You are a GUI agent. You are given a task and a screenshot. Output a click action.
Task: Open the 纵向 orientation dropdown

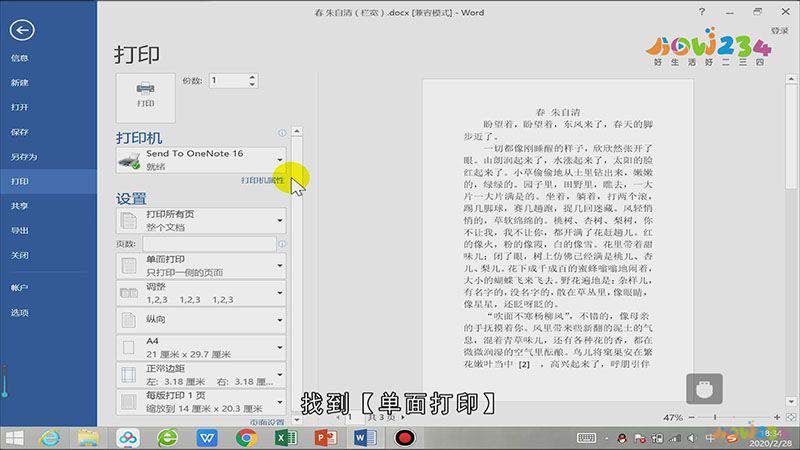[201, 320]
